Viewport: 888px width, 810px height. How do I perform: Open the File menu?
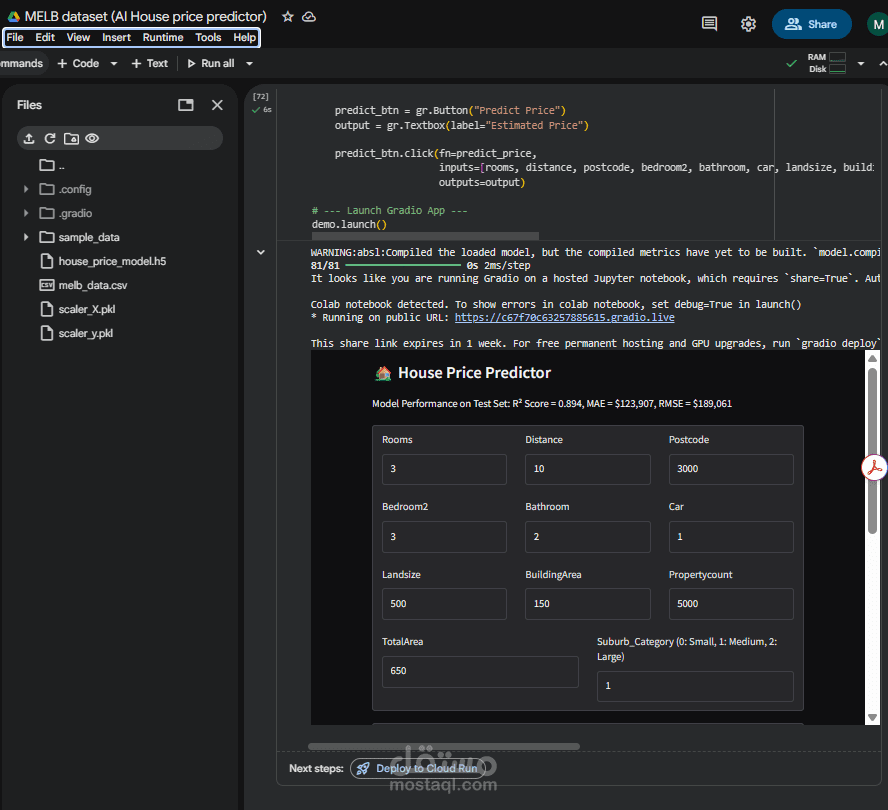pyautogui.click(x=15, y=37)
